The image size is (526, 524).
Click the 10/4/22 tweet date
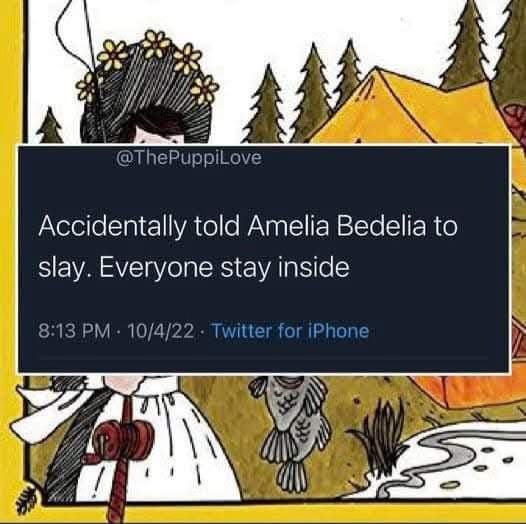[161, 331]
